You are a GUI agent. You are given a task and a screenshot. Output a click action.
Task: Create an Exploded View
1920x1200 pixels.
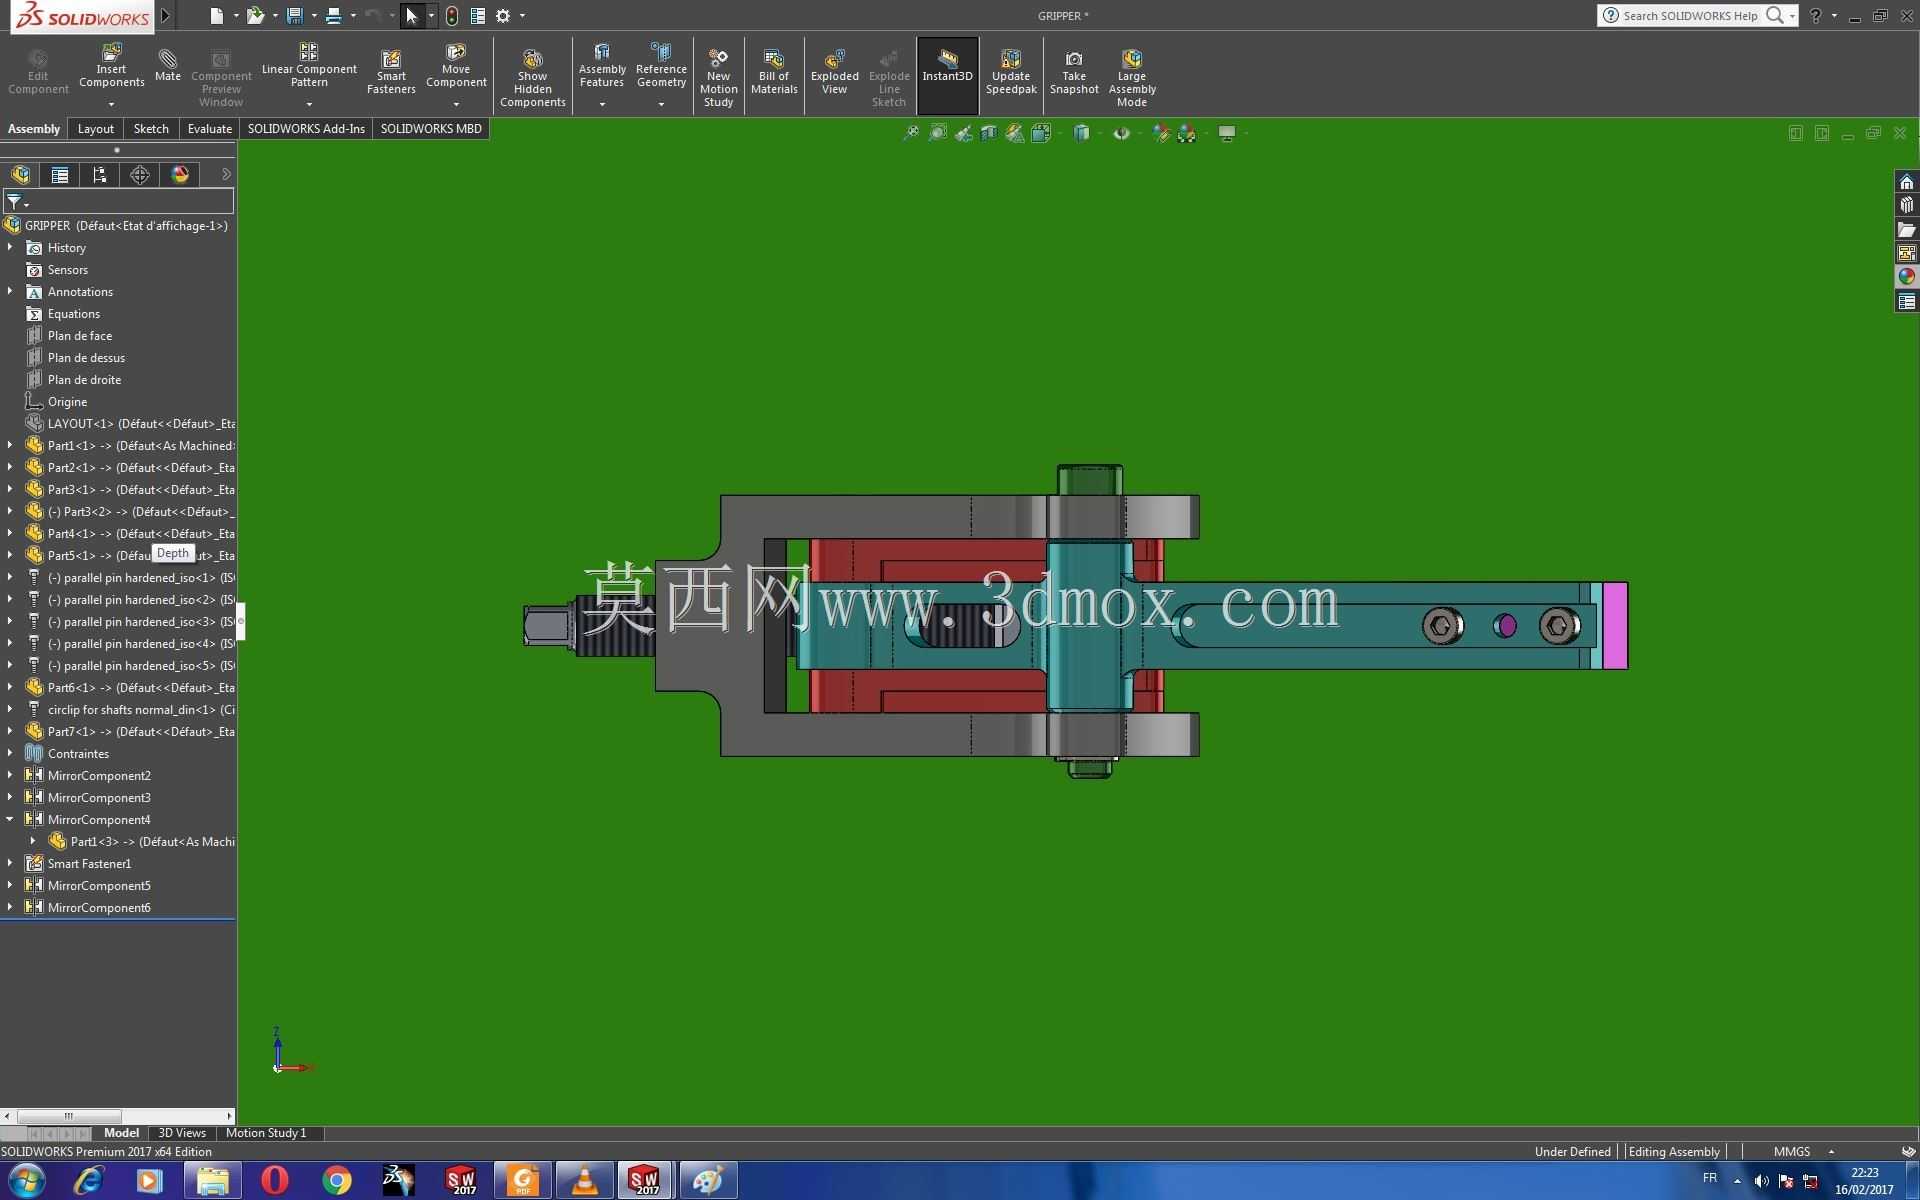(834, 72)
